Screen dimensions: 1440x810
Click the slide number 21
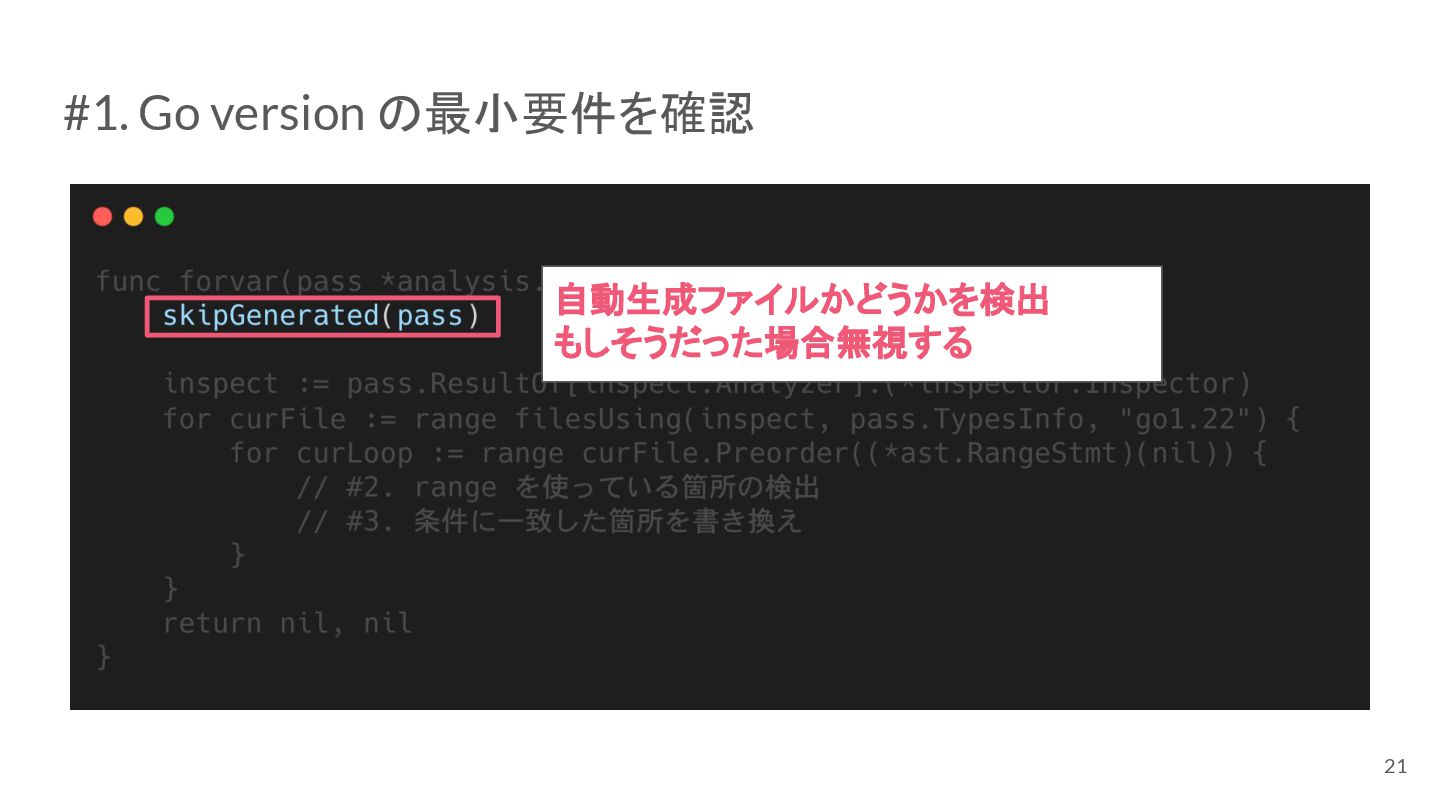click(x=1395, y=767)
